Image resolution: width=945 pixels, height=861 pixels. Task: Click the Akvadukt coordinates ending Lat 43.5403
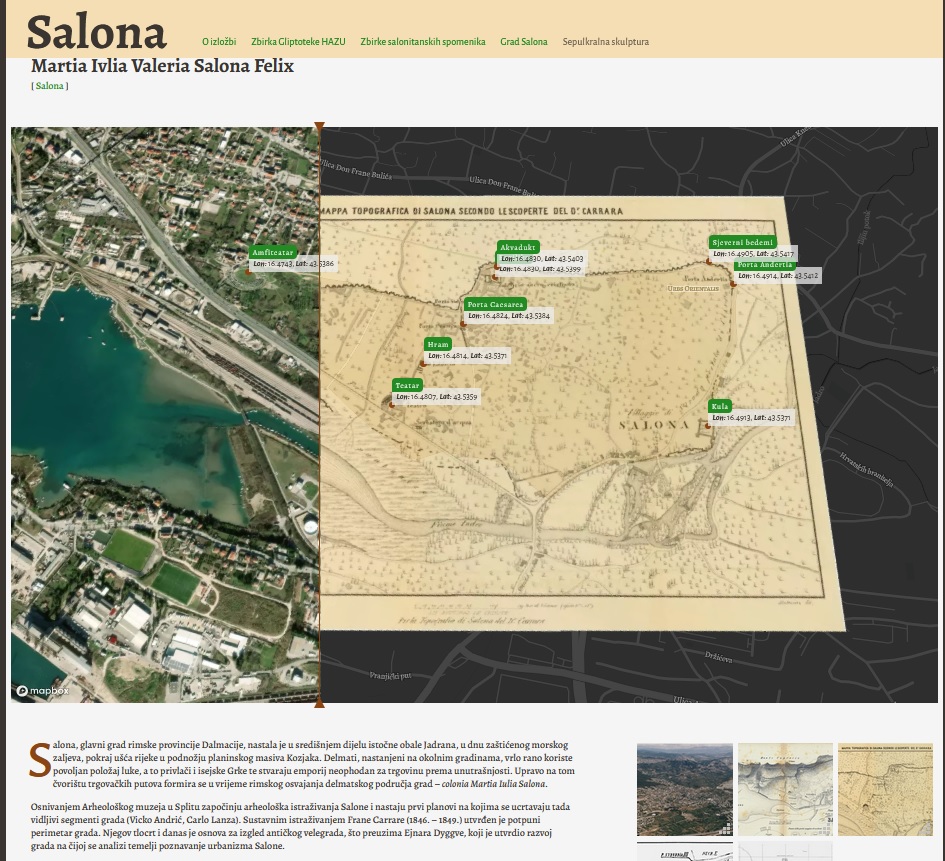[x=542, y=258]
